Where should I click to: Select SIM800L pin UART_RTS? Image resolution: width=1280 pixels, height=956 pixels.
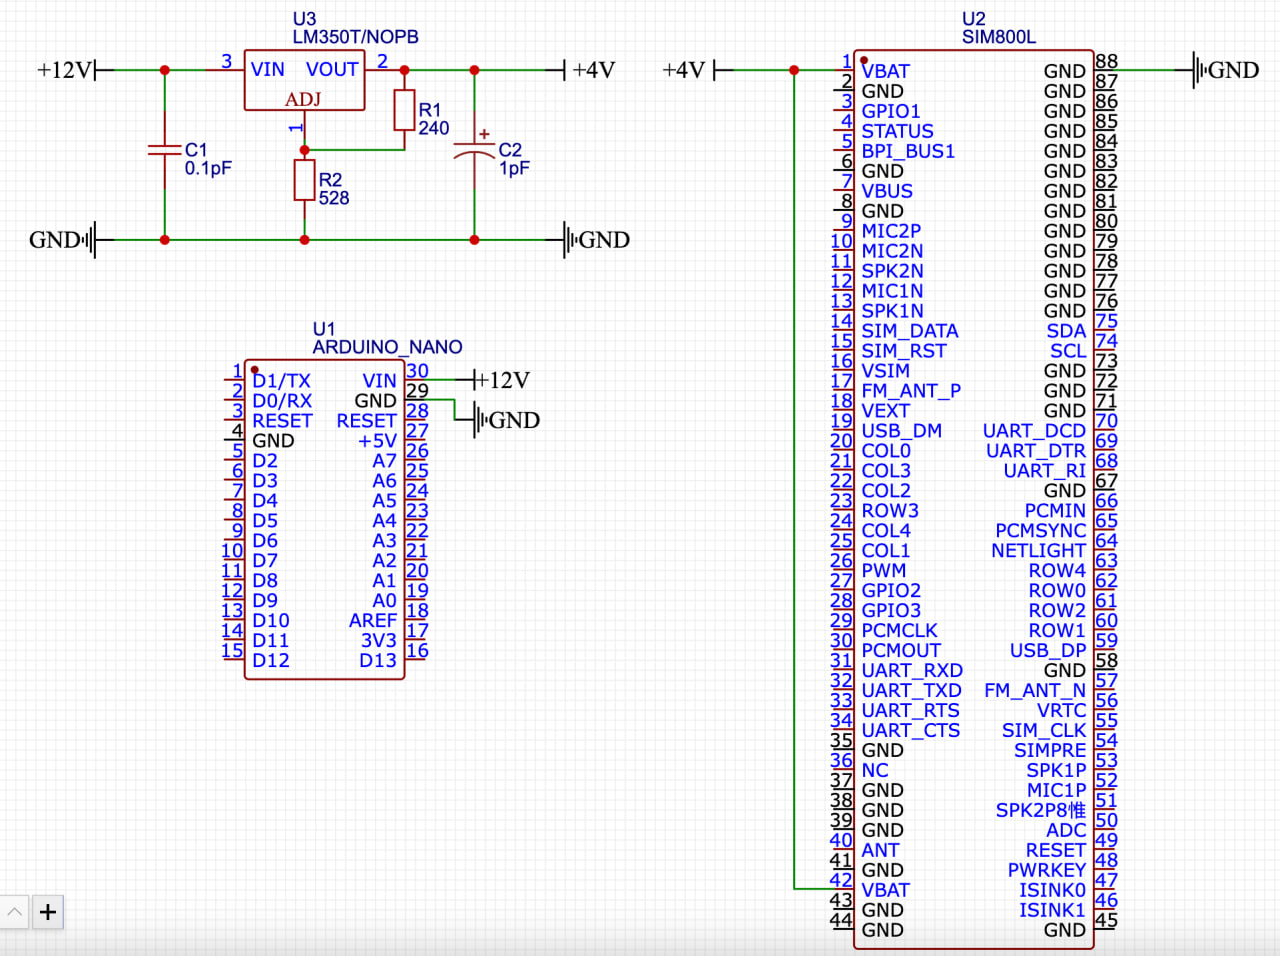point(911,711)
